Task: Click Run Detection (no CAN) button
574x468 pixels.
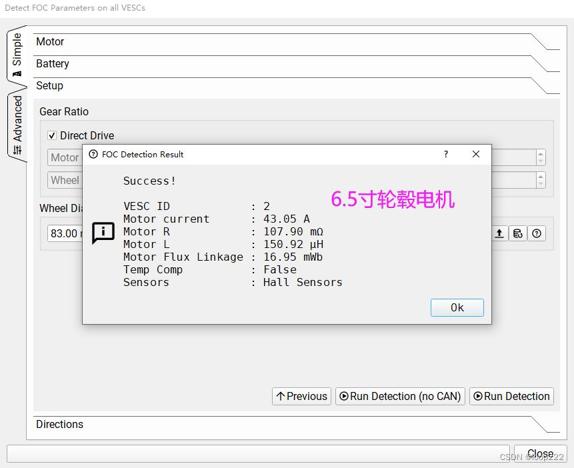Action: coord(400,396)
